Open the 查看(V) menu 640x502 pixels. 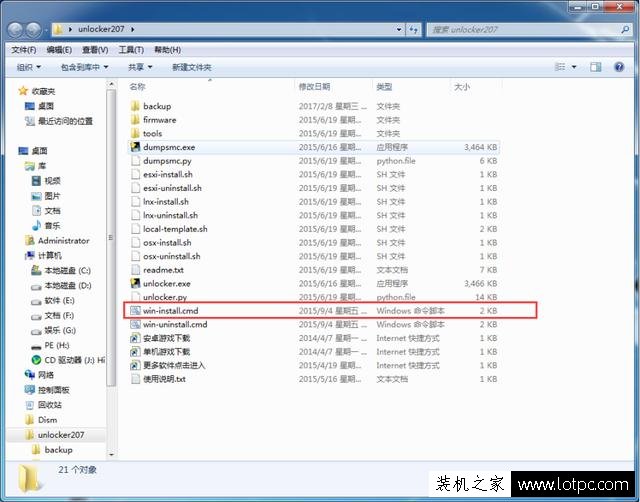95,50
